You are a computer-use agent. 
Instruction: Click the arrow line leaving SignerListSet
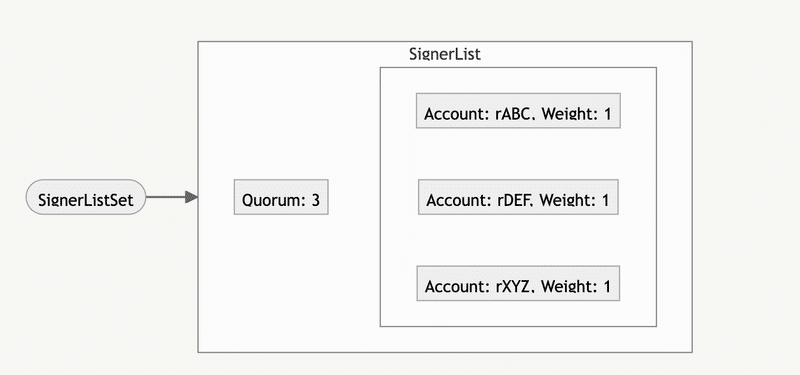coord(165,197)
